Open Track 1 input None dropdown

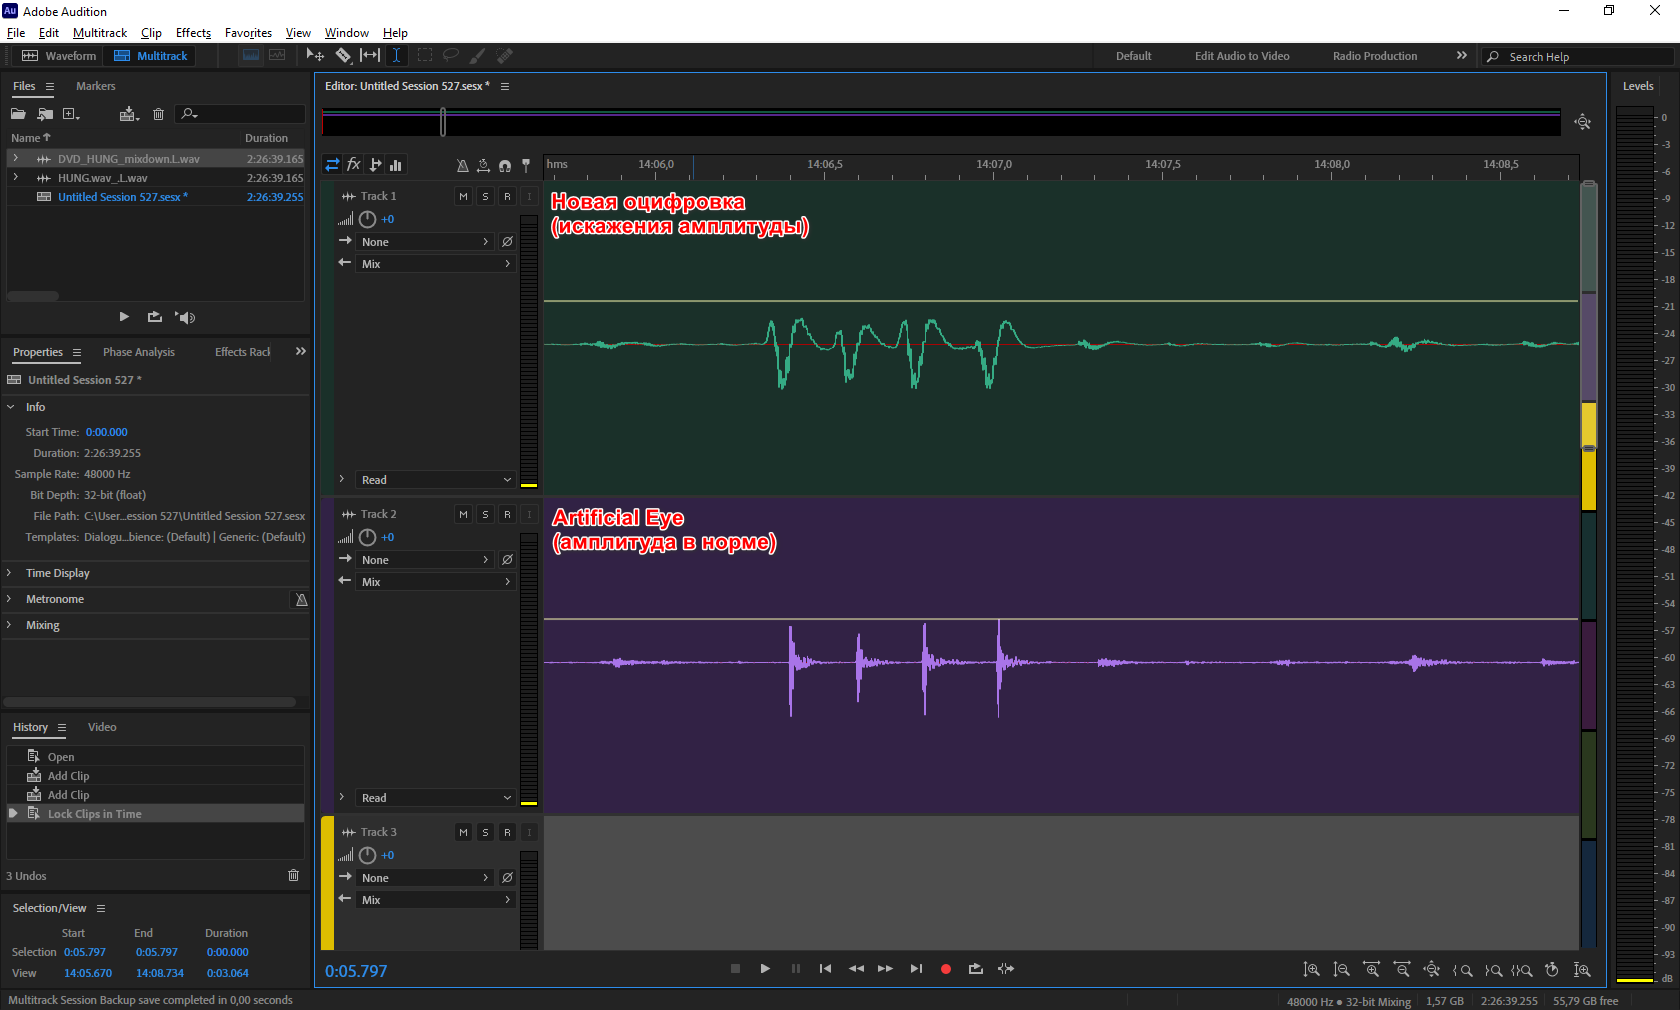tap(425, 242)
